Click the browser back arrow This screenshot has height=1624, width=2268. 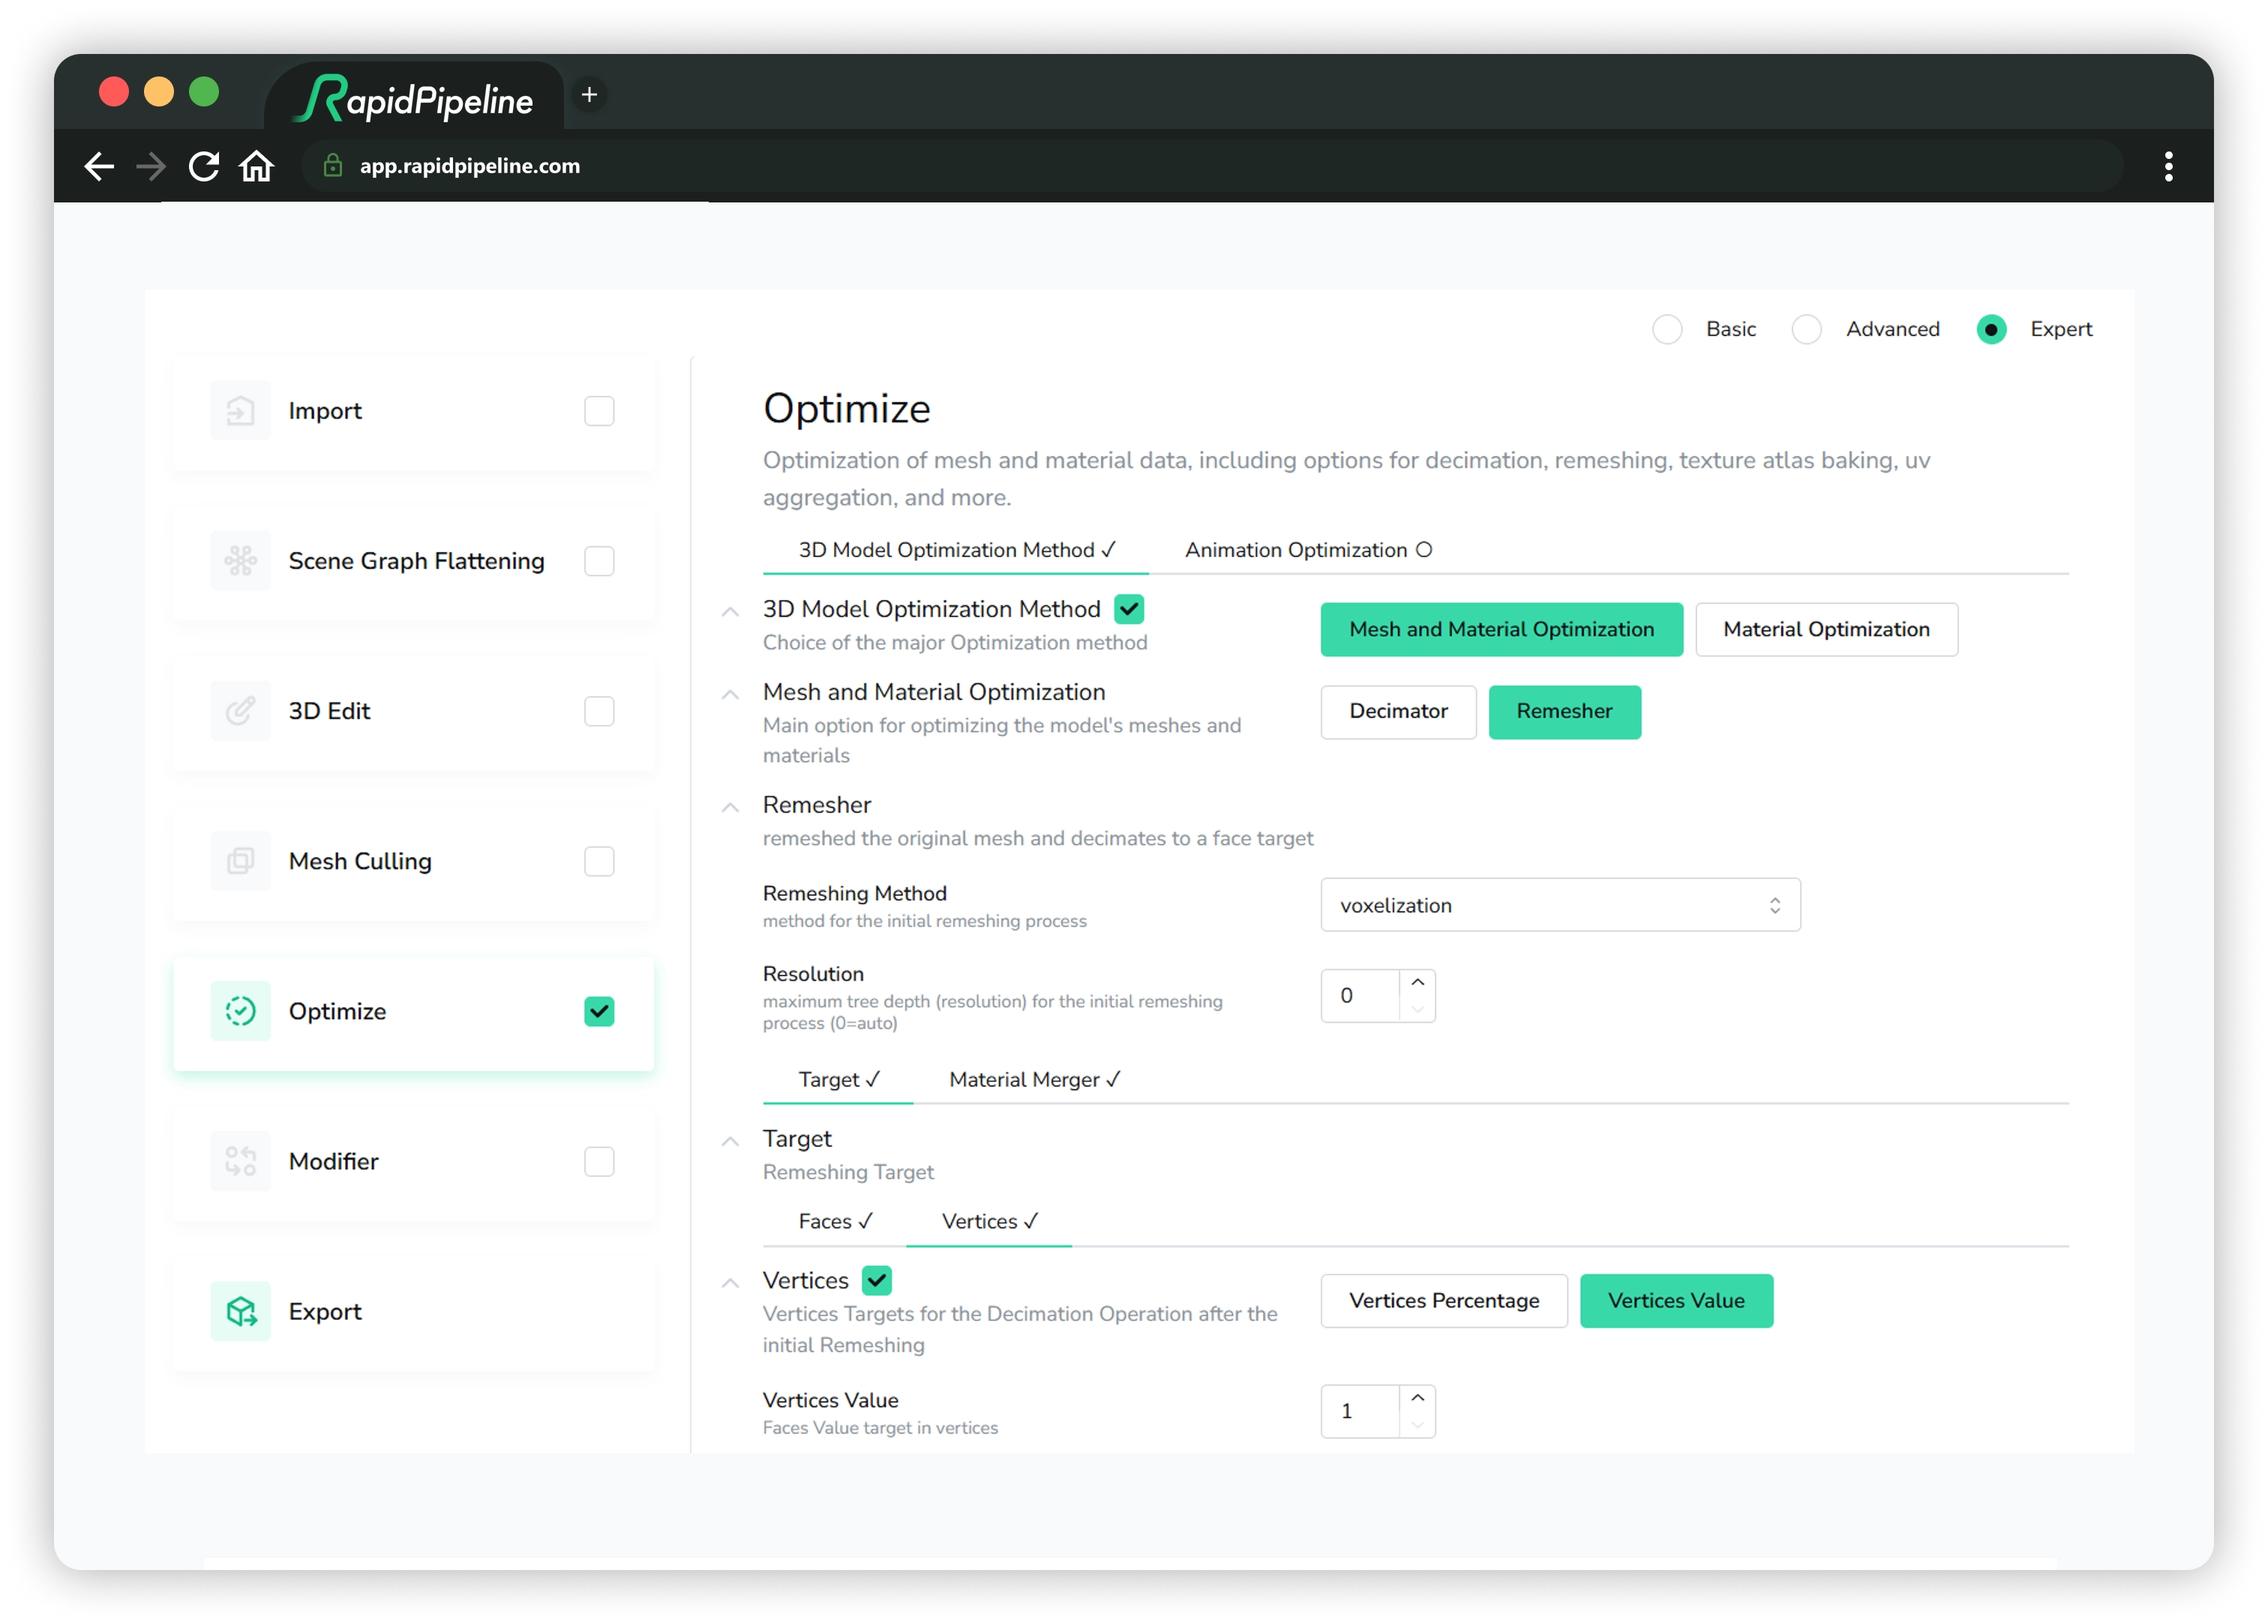point(99,166)
